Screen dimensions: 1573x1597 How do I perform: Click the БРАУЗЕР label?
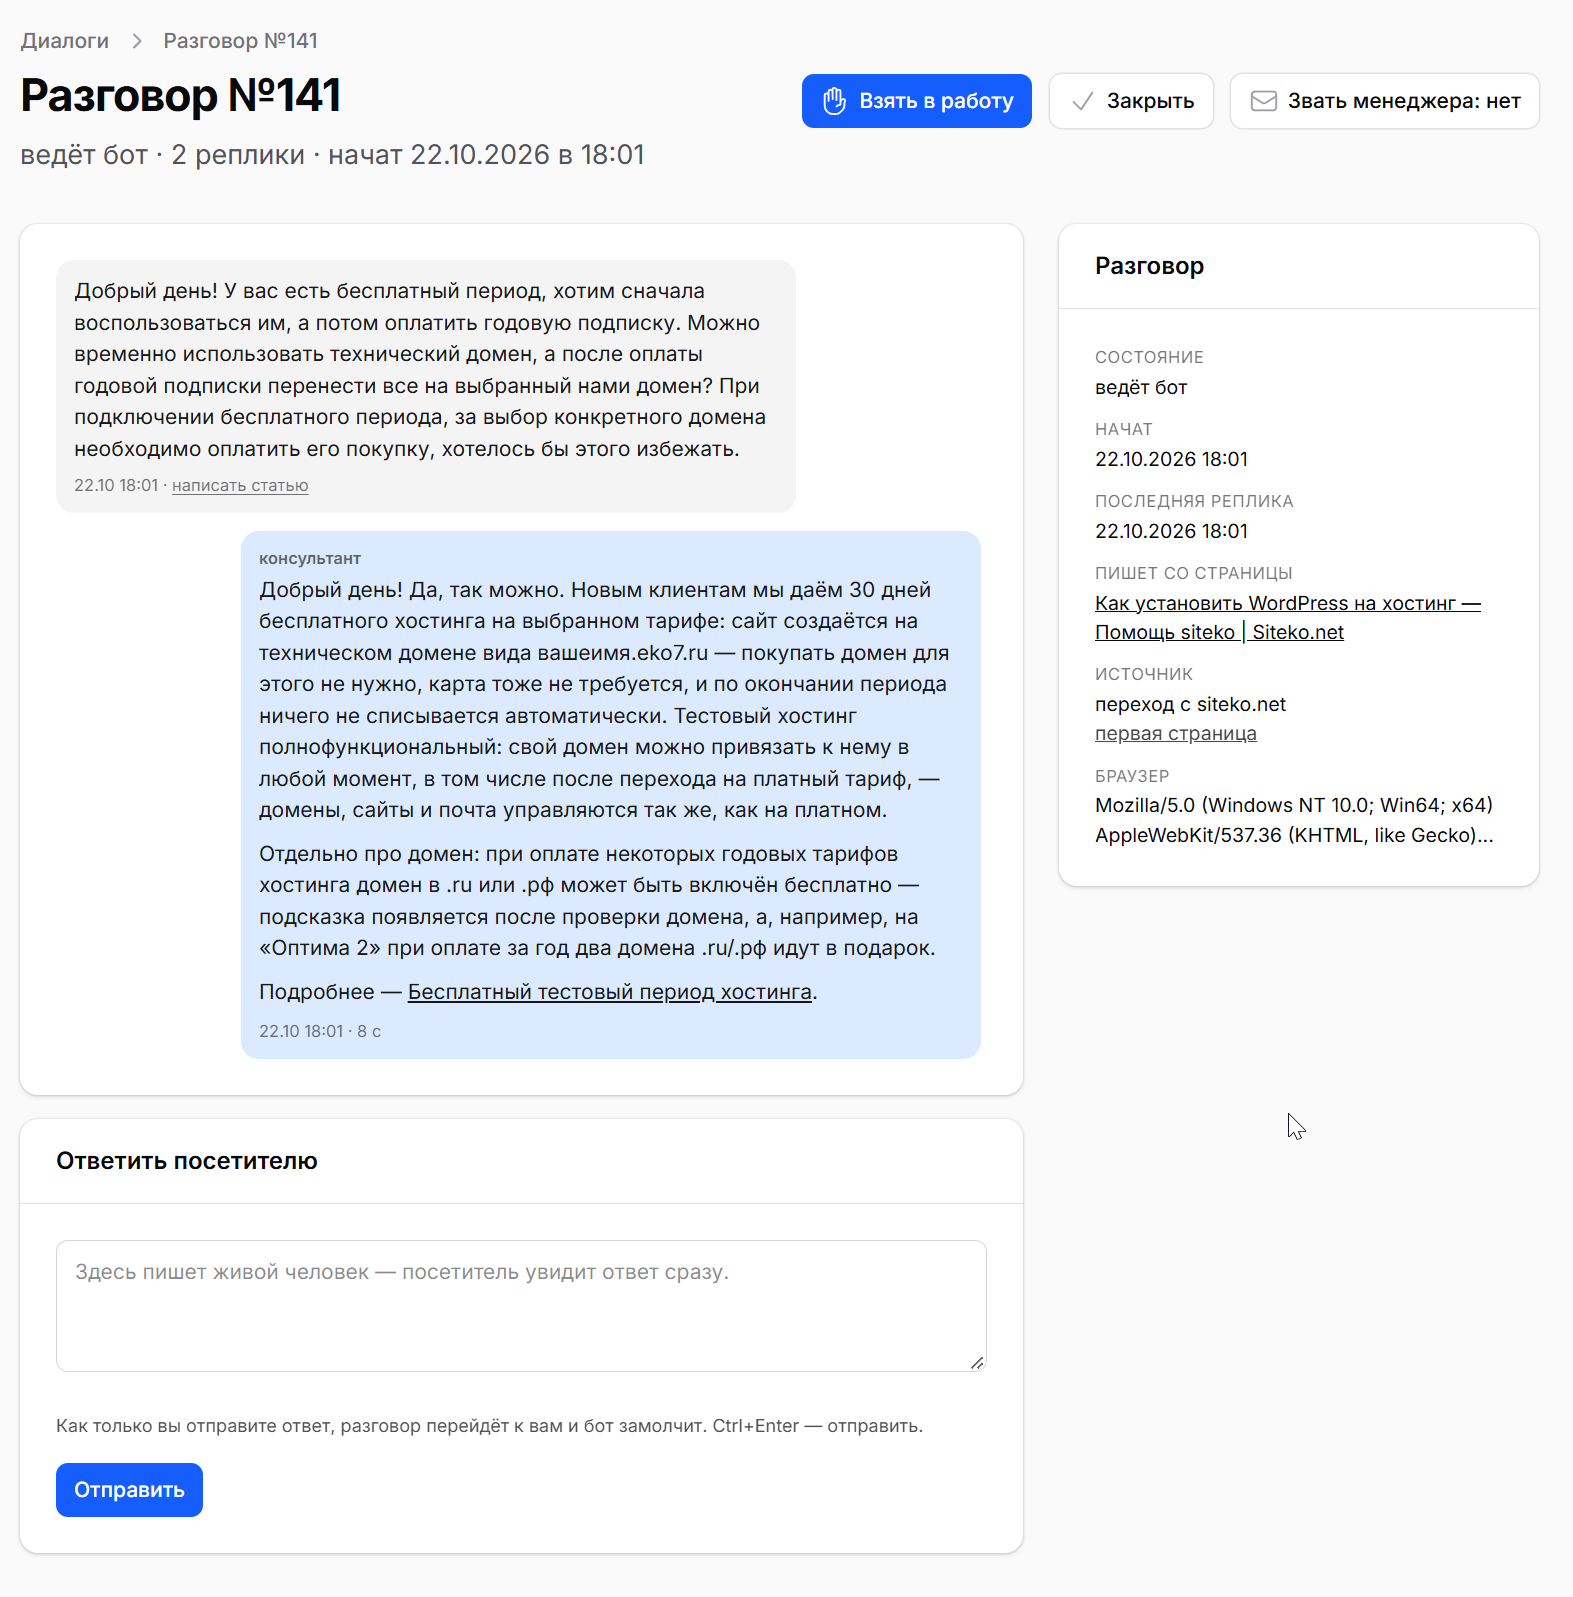coord(1132,776)
